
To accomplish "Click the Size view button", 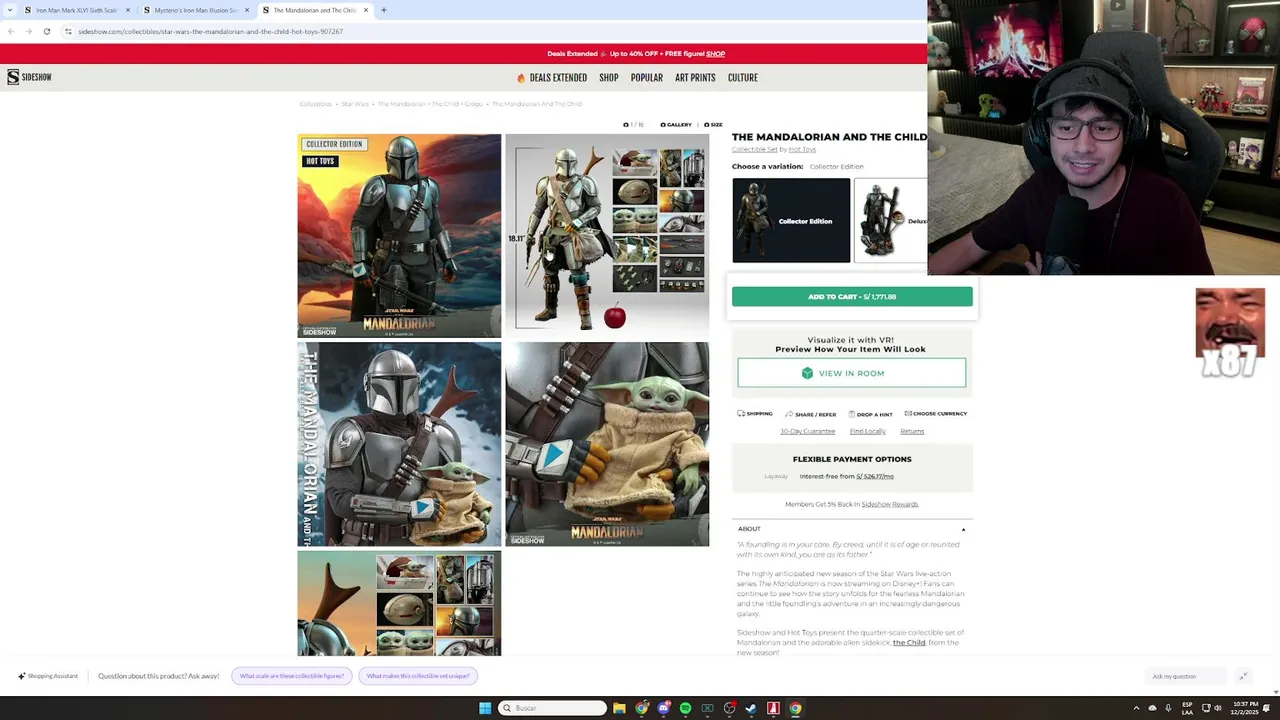I will pyautogui.click(x=714, y=125).
